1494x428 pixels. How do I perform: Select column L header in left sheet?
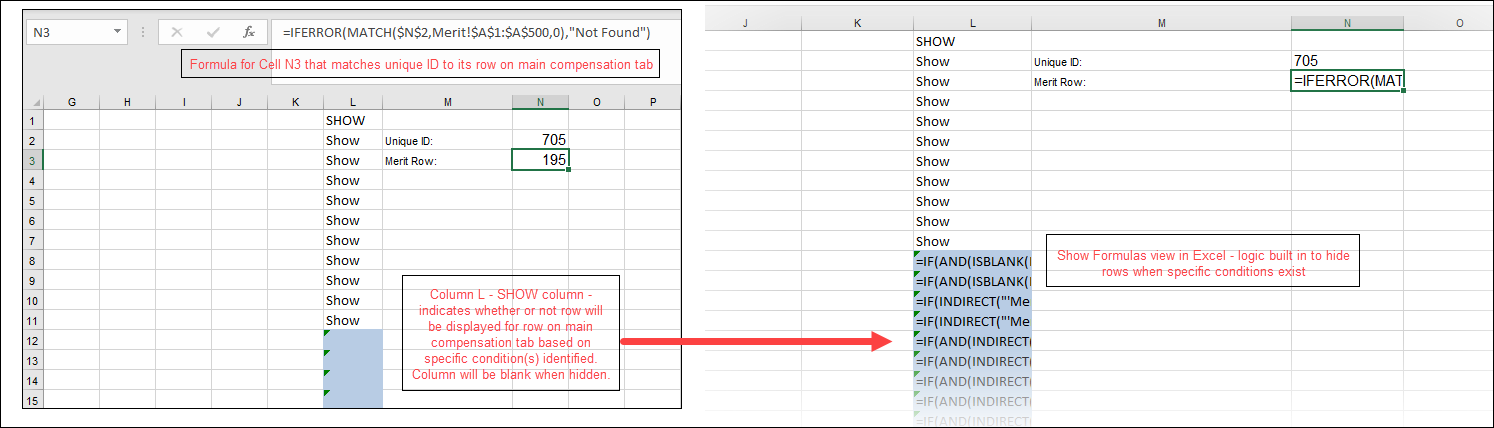pos(353,101)
